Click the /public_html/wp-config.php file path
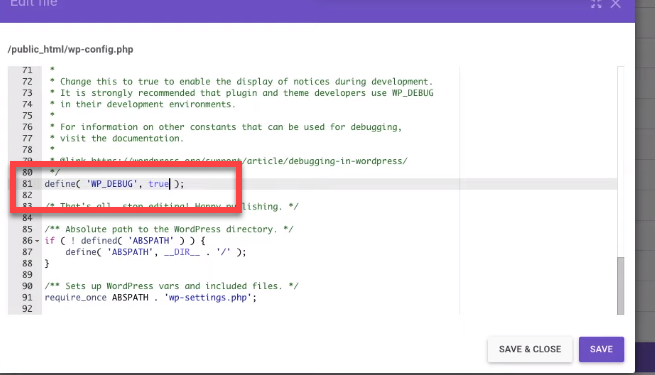 [70, 49]
